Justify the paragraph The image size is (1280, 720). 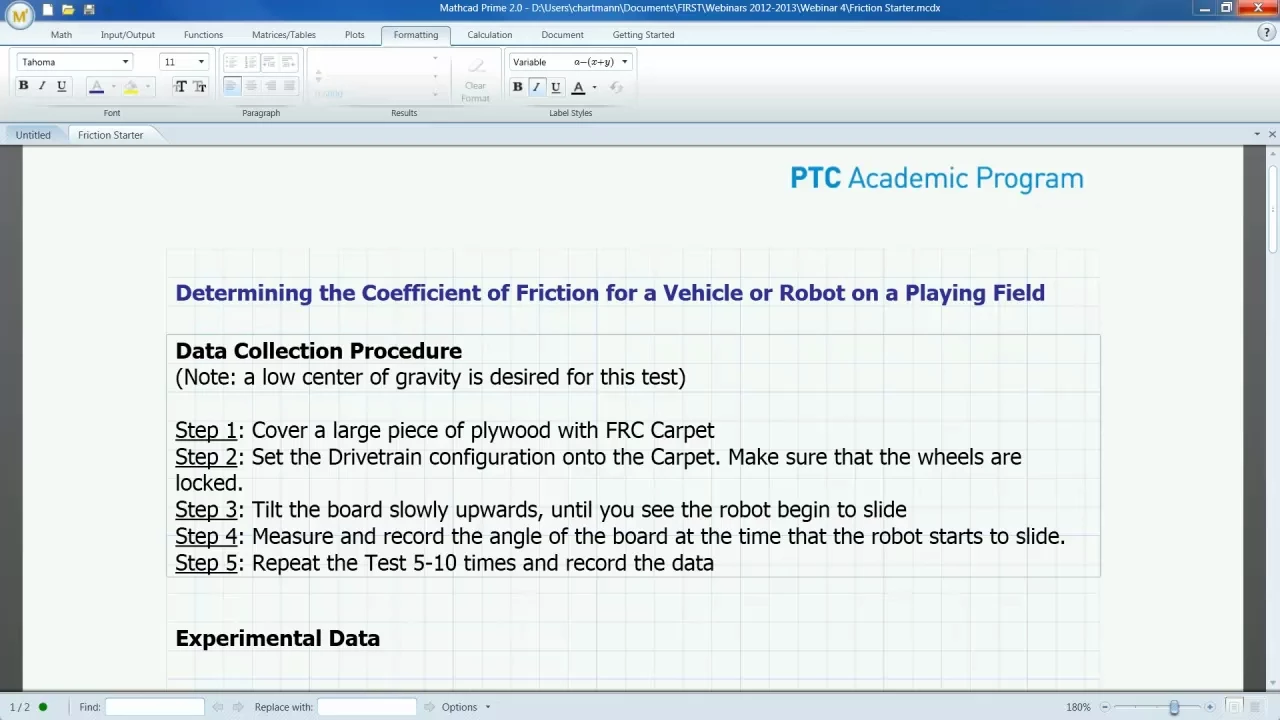coord(289,86)
